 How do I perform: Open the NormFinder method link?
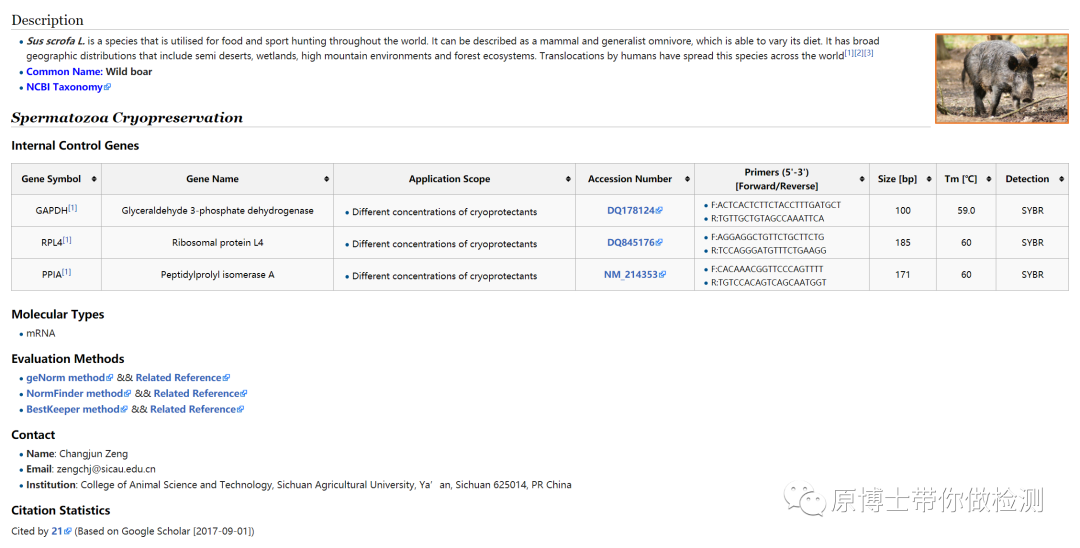(74, 394)
